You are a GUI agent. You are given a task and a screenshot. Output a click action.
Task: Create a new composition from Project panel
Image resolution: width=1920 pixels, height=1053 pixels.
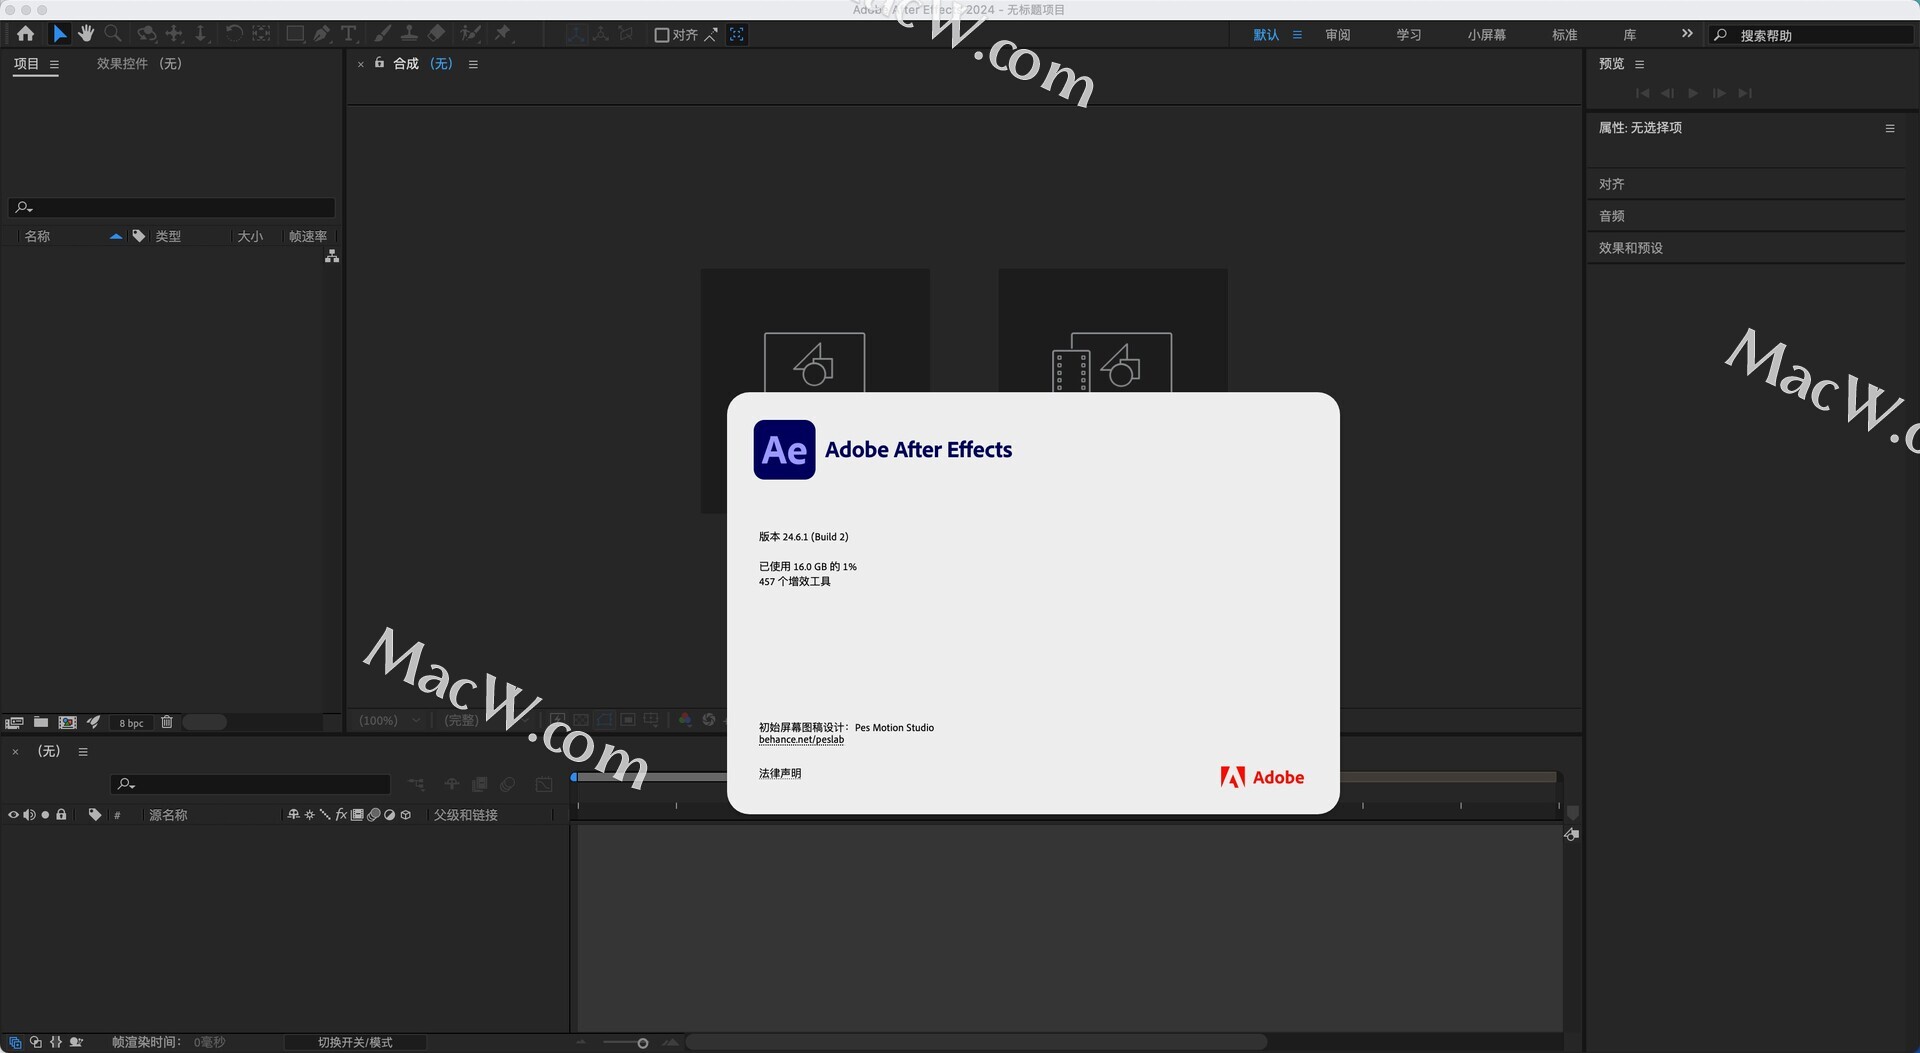click(x=67, y=722)
